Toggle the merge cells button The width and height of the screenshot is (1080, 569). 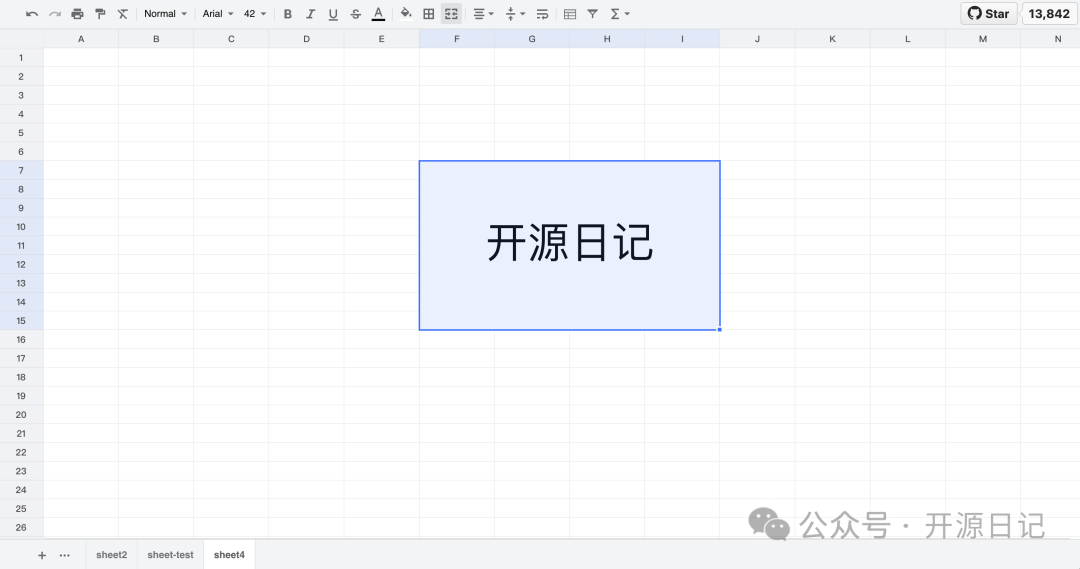pos(451,14)
